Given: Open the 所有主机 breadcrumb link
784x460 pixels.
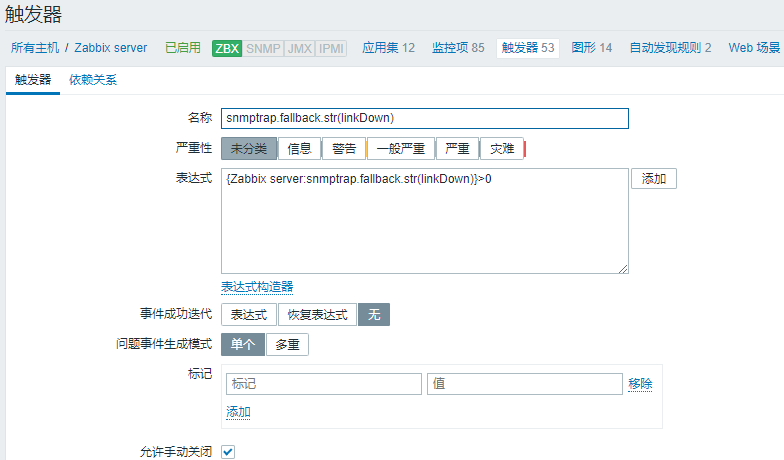Looking at the screenshot, I should [35, 48].
